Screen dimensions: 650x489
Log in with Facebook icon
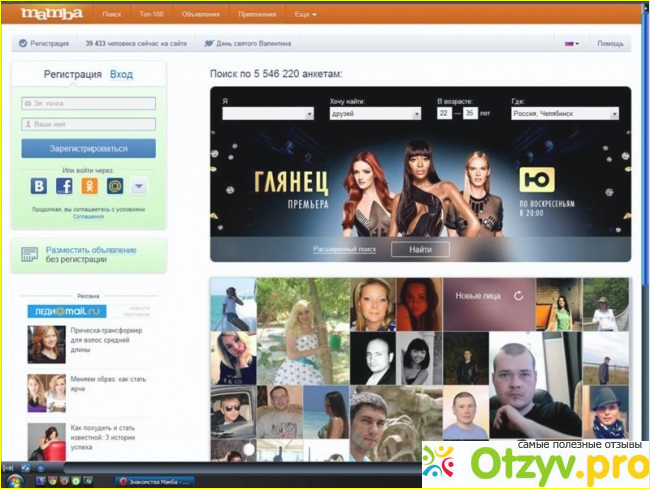[x=64, y=186]
